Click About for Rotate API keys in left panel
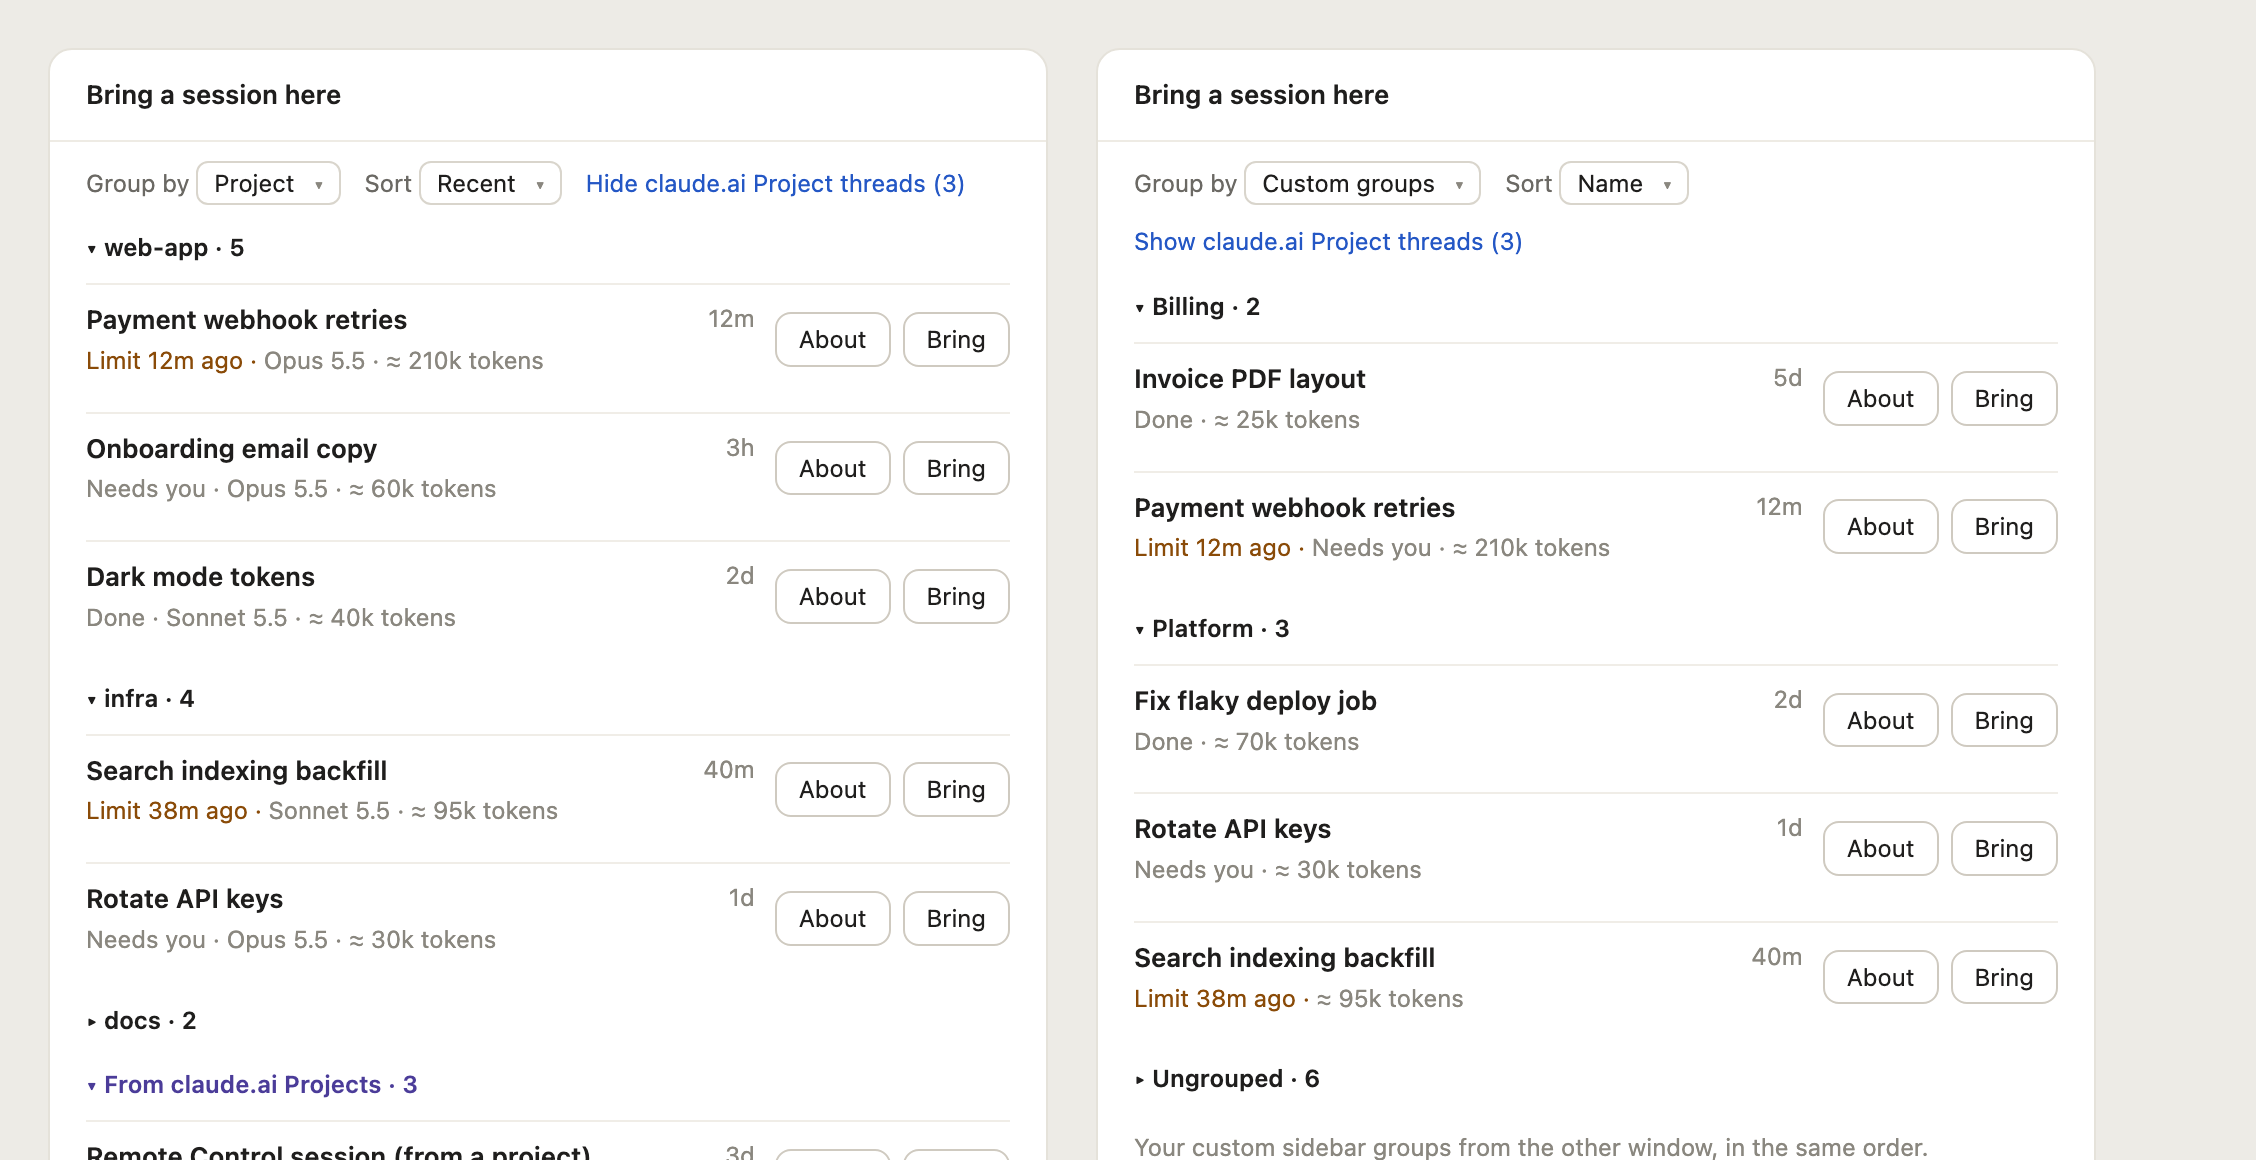Image resolution: width=2256 pixels, height=1160 pixels. click(x=833, y=919)
